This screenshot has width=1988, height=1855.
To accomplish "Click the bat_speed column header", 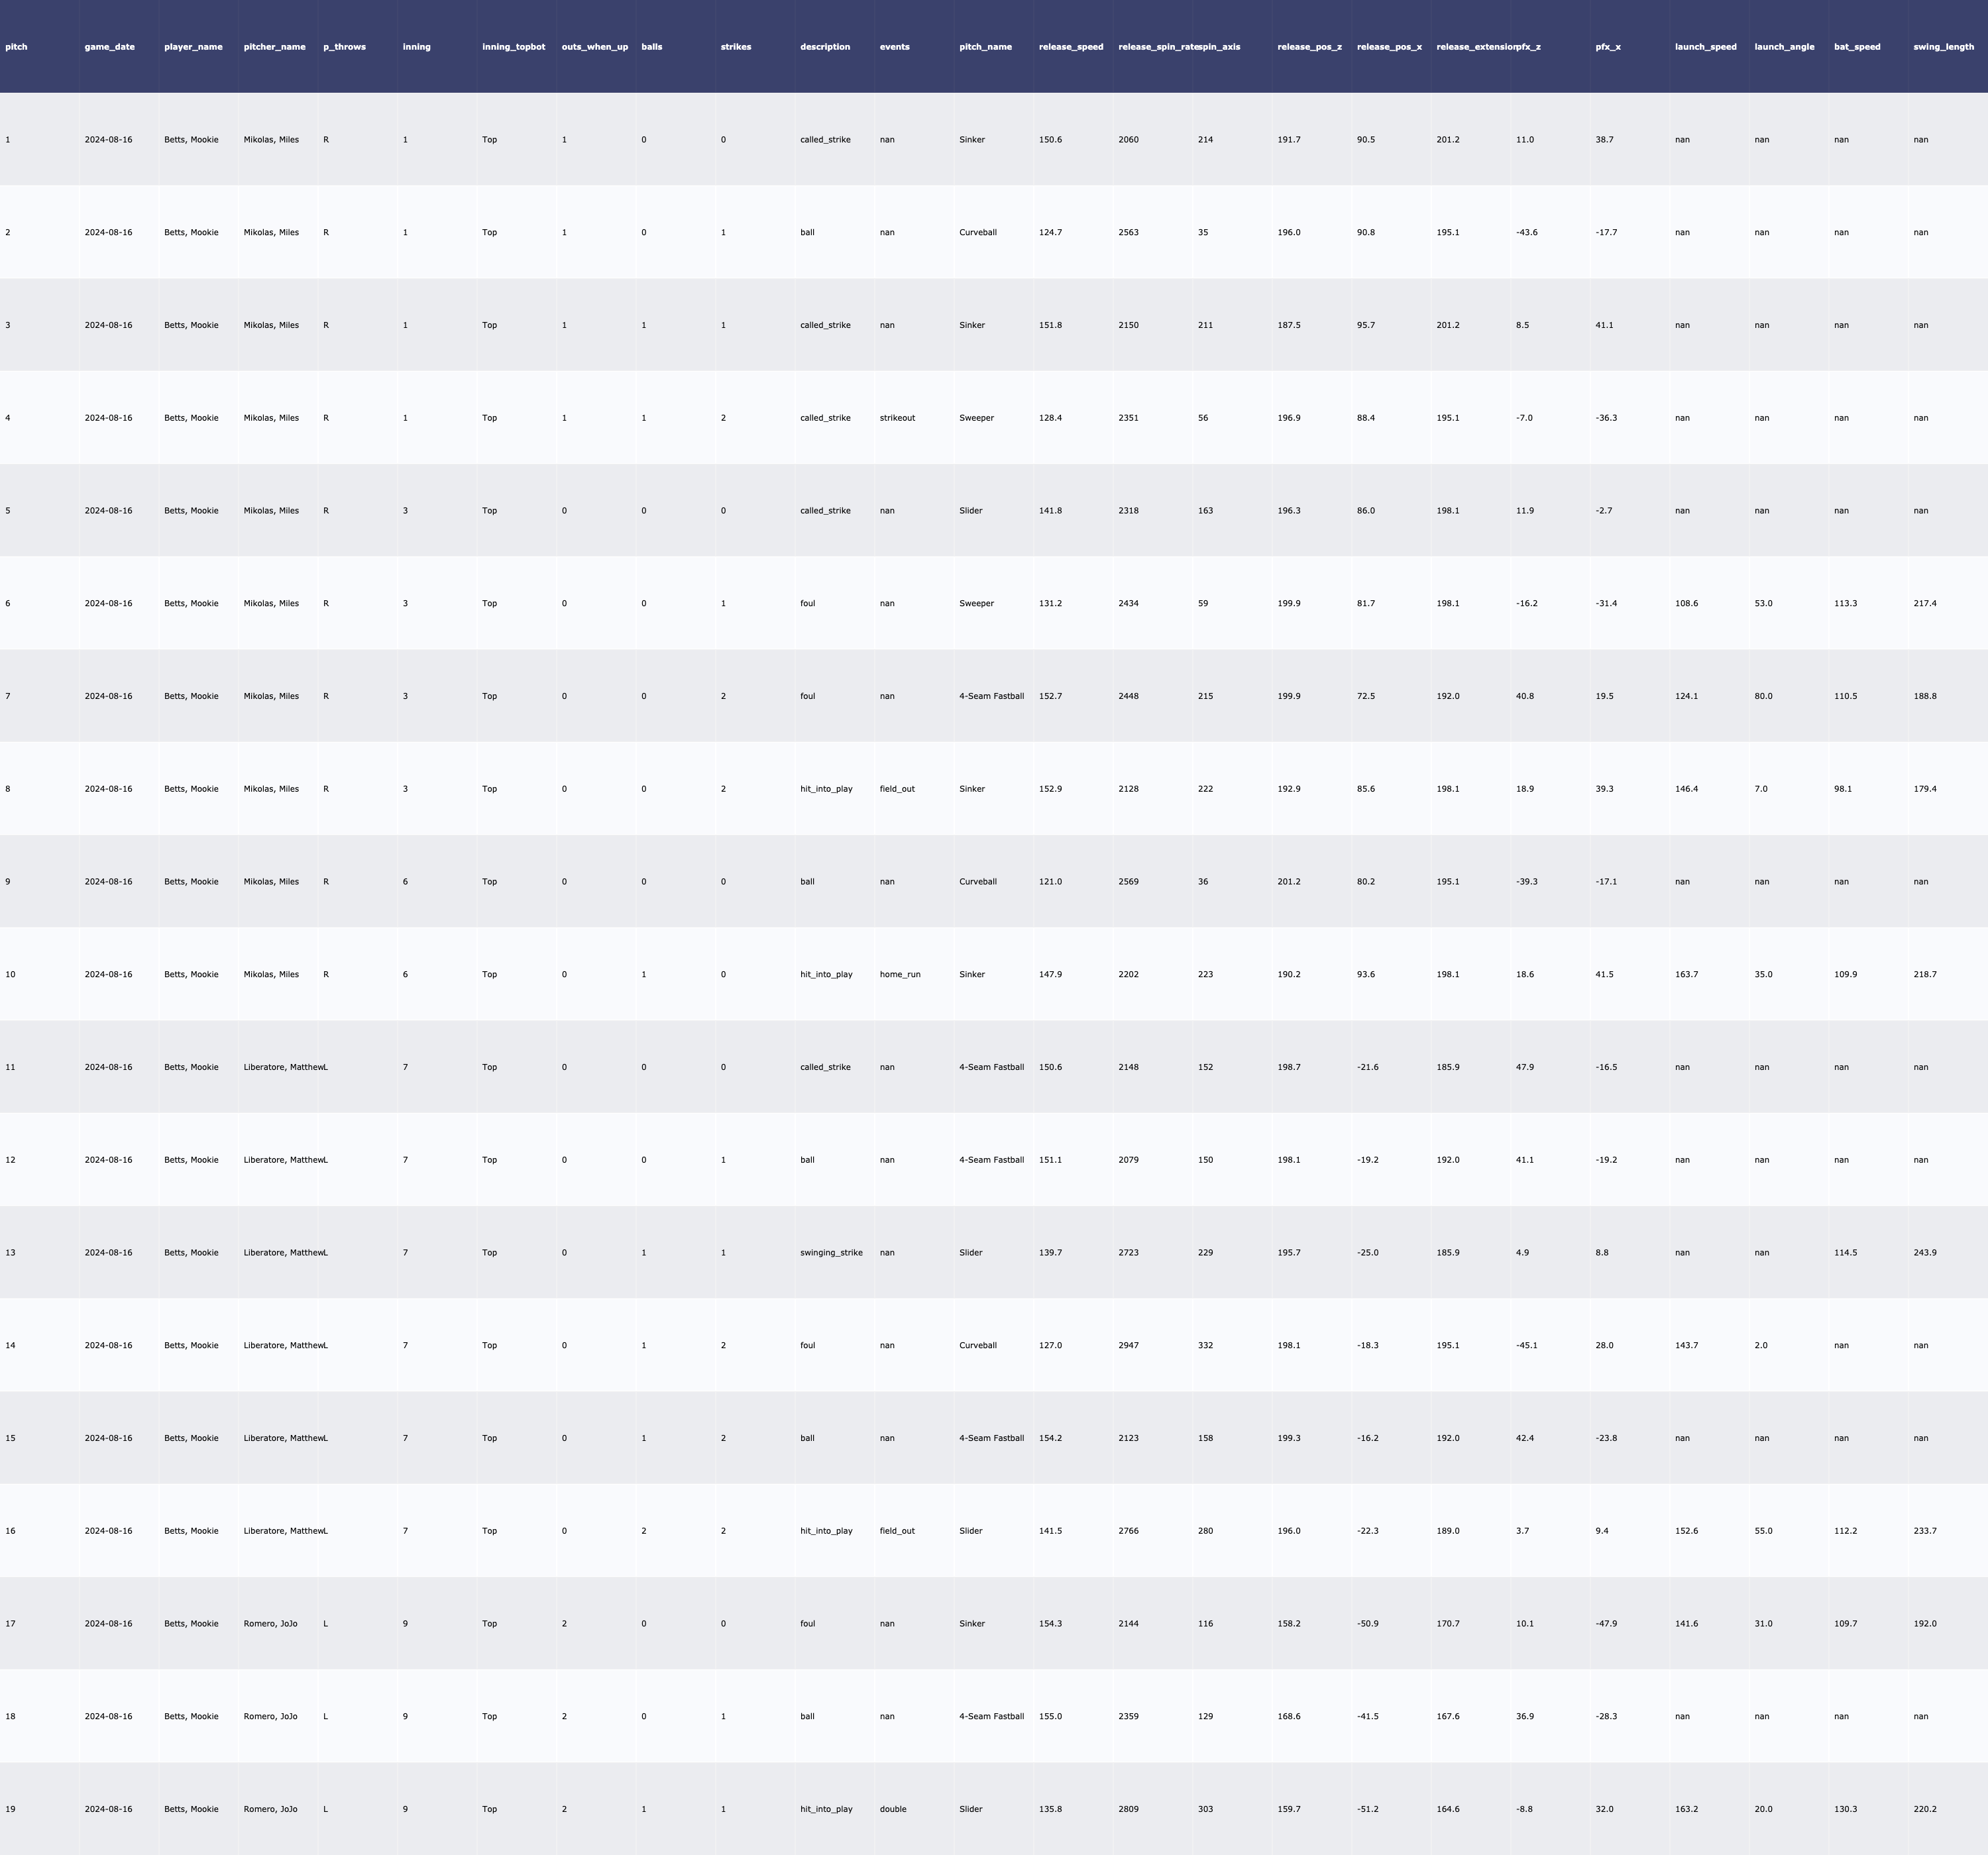I will click(x=1857, y=47).
